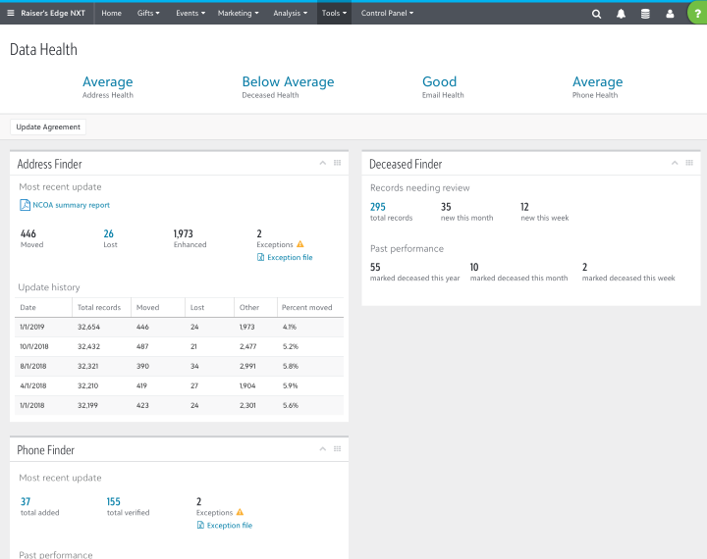Open the notifications bell
This screenshot has width=707, height=559.
(x=621, y=14)
